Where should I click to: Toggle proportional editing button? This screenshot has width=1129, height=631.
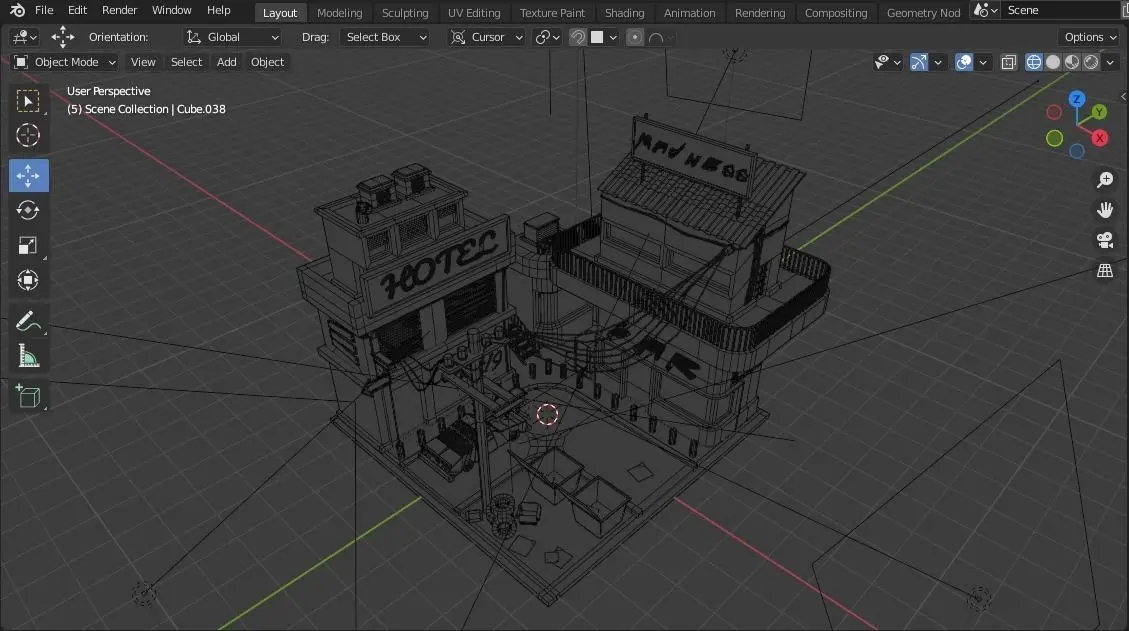[634, 37]
